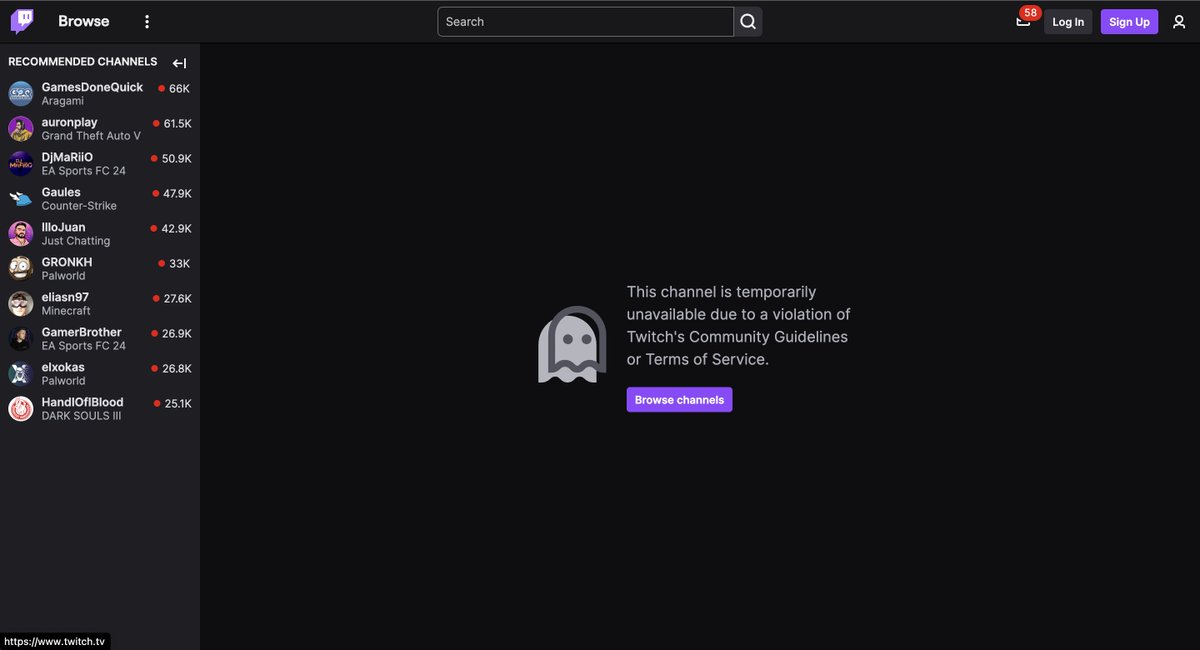Screen dimensions: 1200x650
Task: Open the GamesDoneQuick channel name
Action: [x=92, y=87]
